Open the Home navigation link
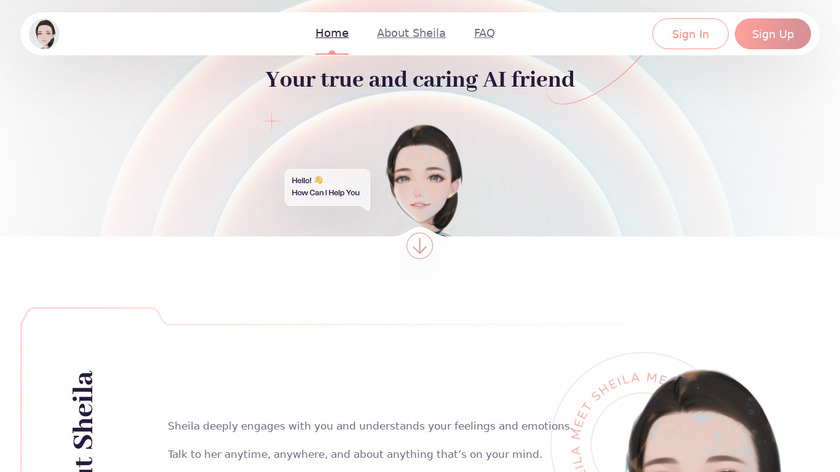 (x=332, y=33)
